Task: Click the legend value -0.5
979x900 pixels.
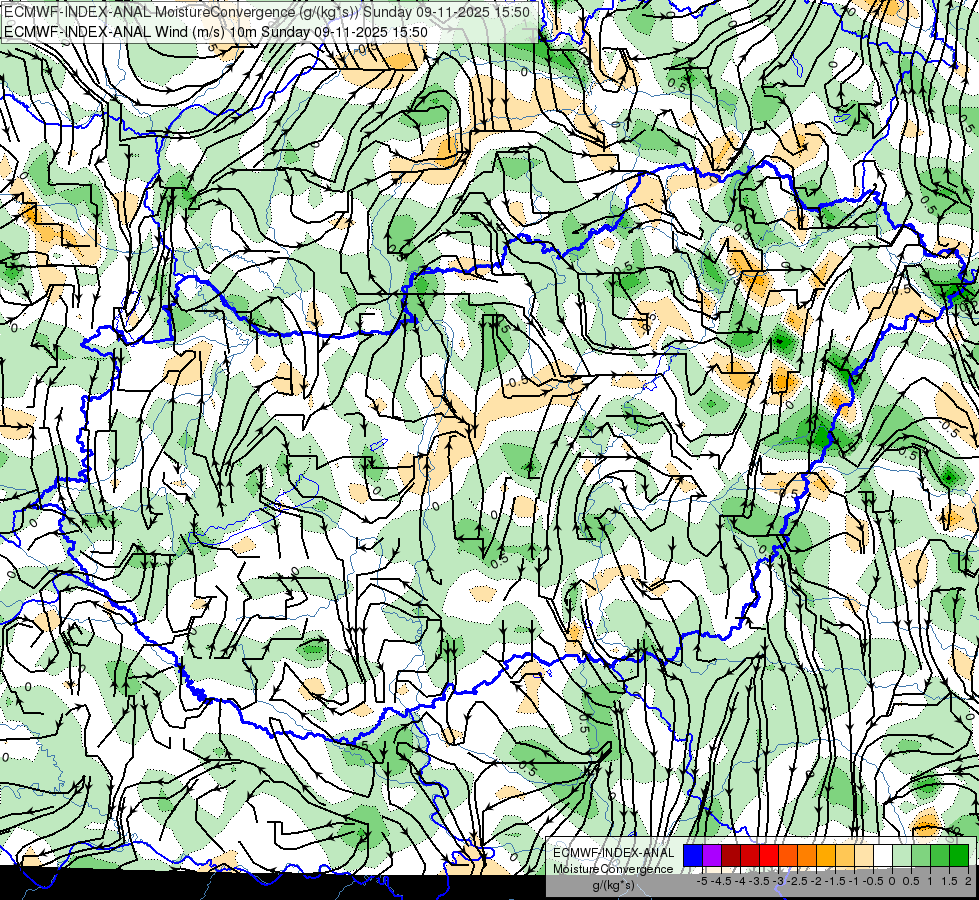Action: pyautogui.click(x=873, y=881)
